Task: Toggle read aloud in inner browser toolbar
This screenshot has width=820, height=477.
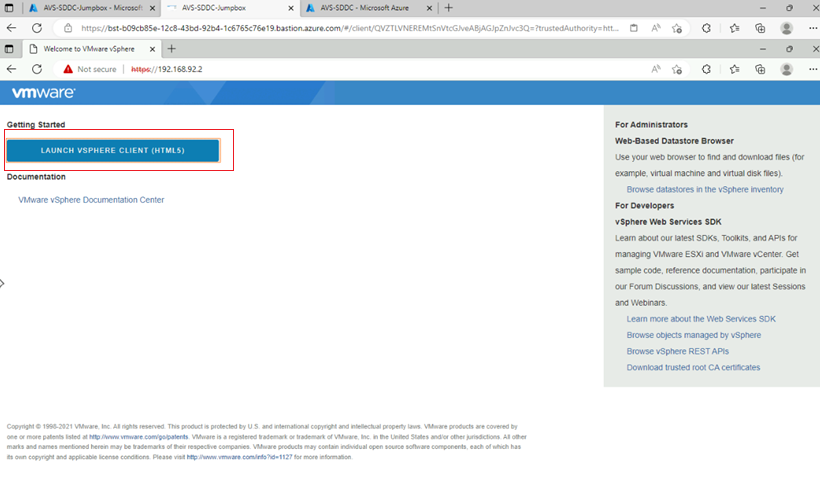Action: (x=656, y=69)
